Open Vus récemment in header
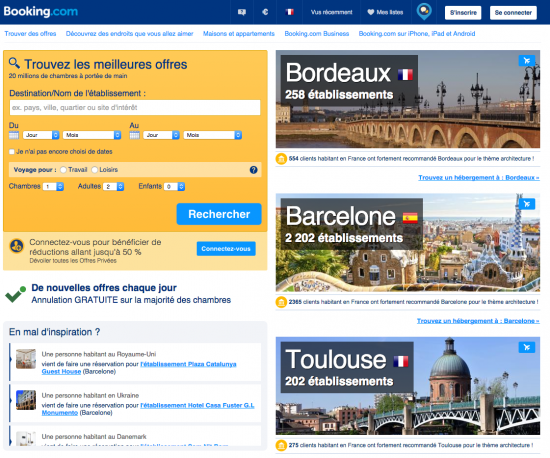This screenshot has width=550, height=458. click(331, 12)
